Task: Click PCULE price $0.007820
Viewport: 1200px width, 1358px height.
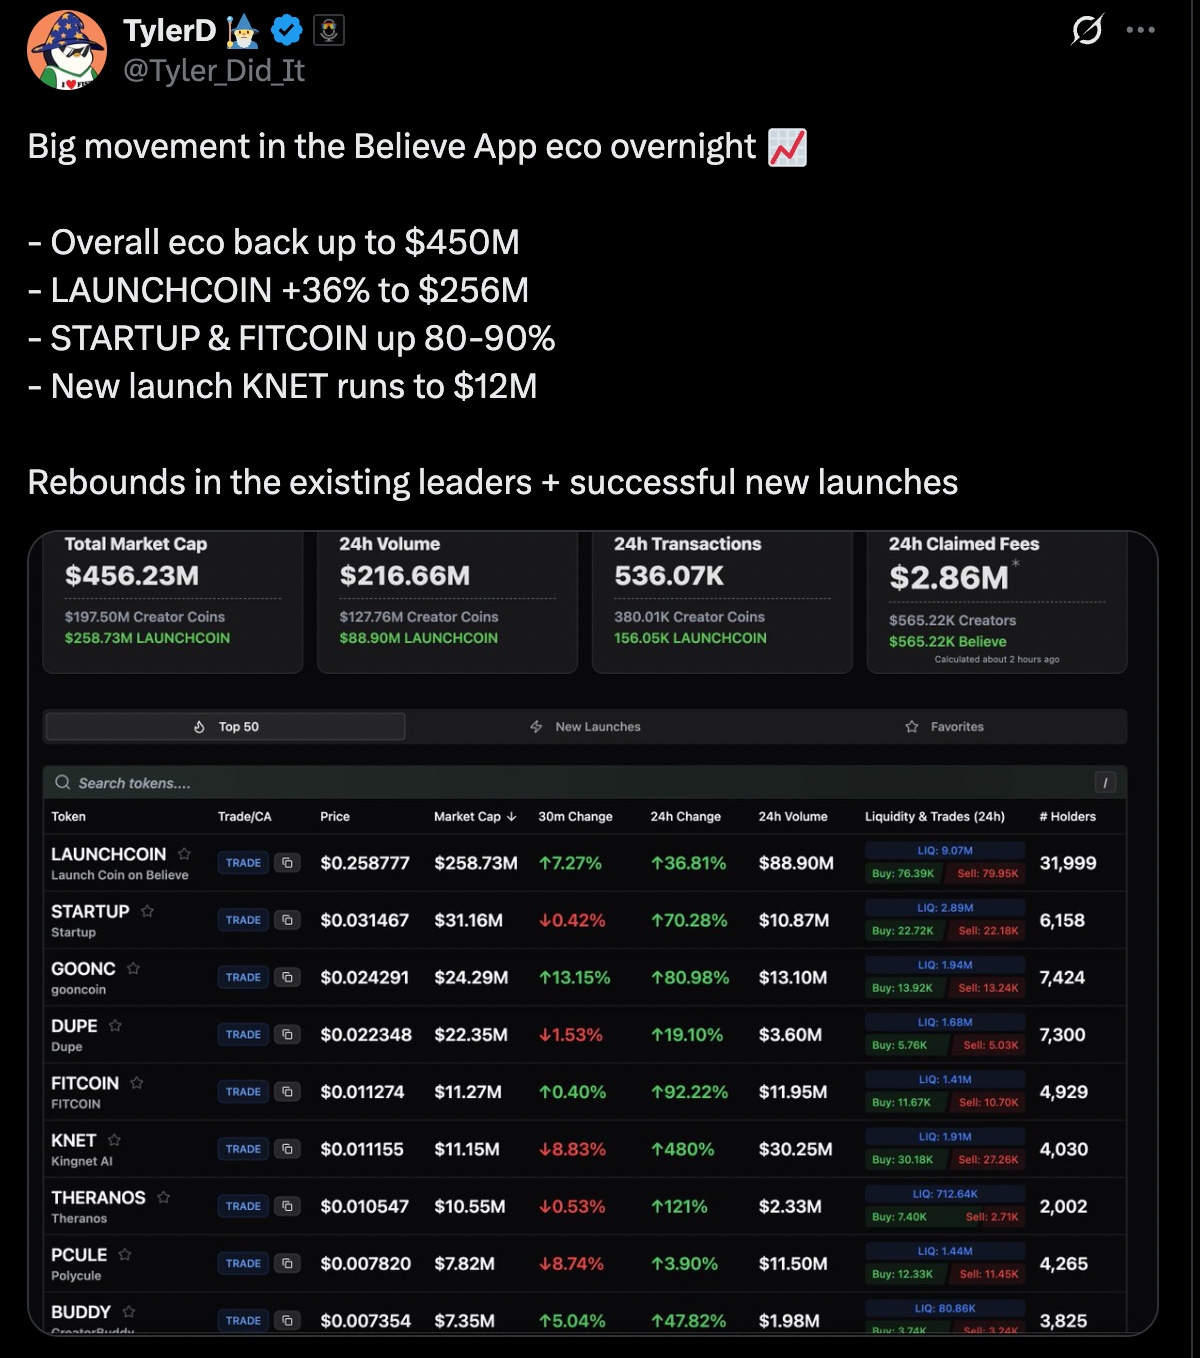Action: [365, 1264]
